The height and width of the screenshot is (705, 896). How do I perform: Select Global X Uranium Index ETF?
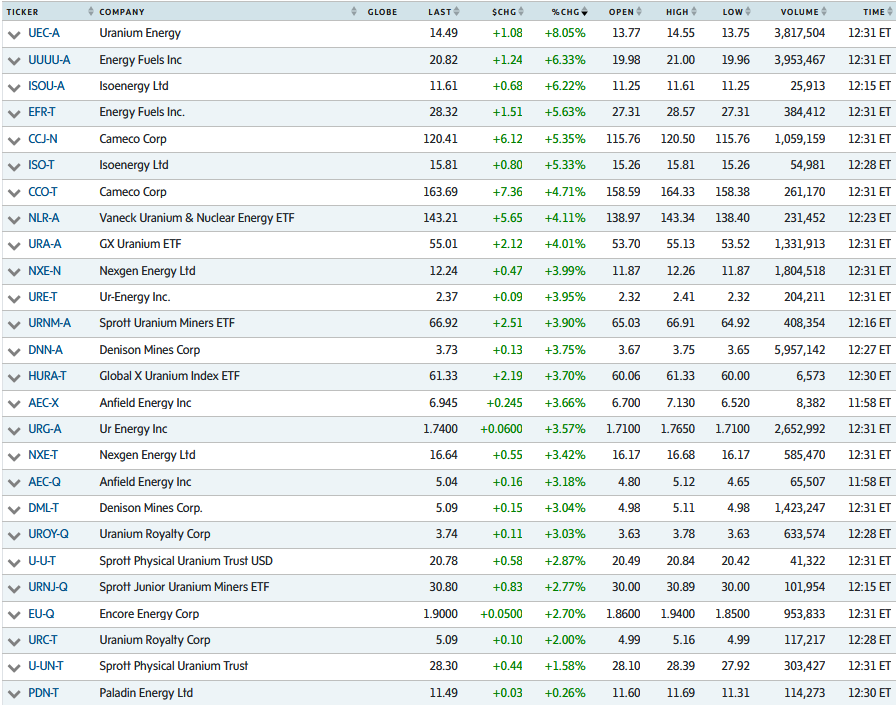pyautogui.click(x=170, y=376)
